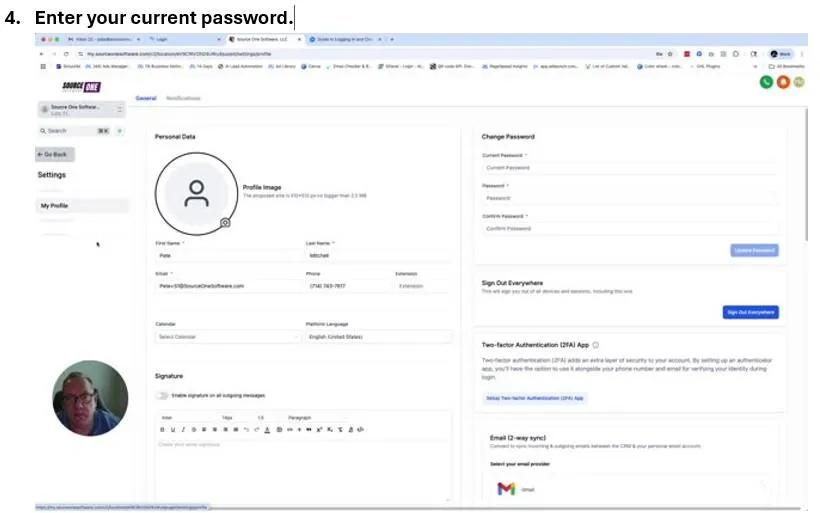Click the Current Password input field
The height and width of the screenshot is (513, 820).
630,168
